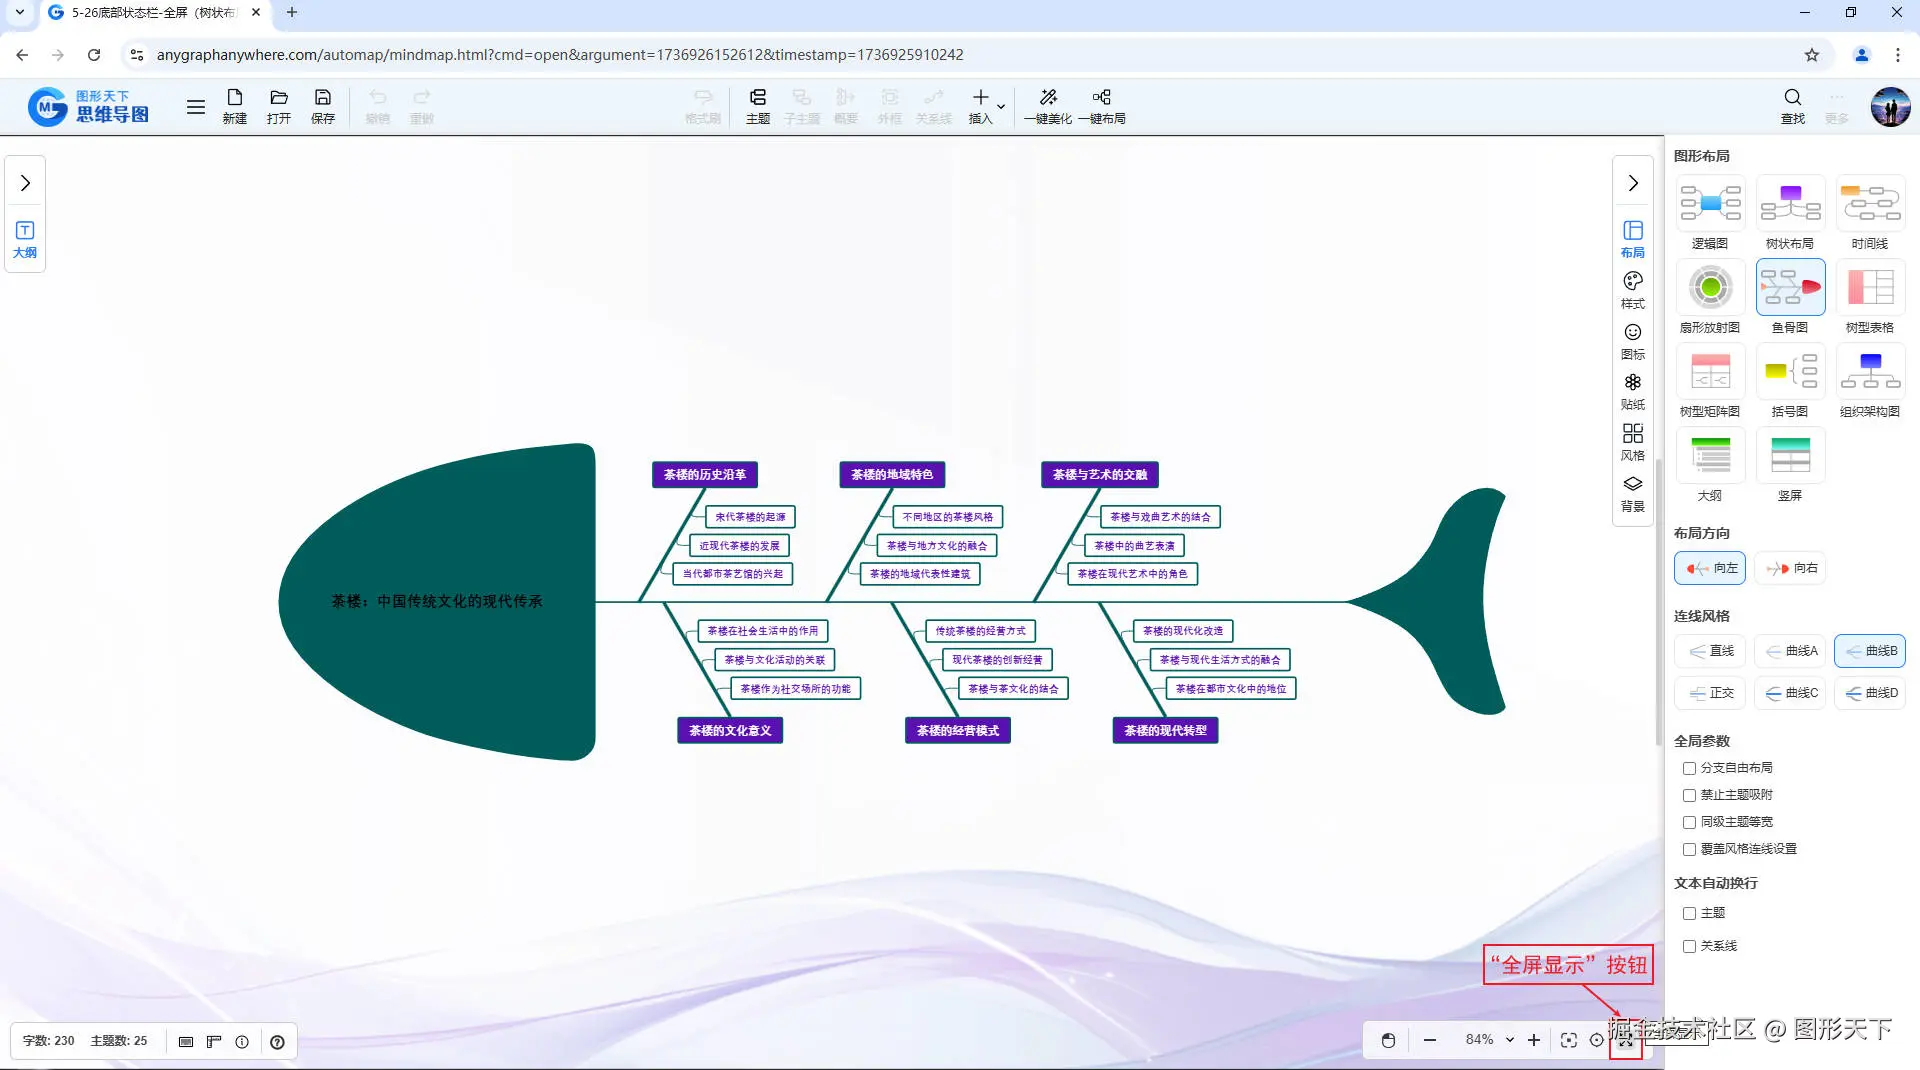
Task: Click the slide view icon in status bar
Action: tap(186, 1042)
